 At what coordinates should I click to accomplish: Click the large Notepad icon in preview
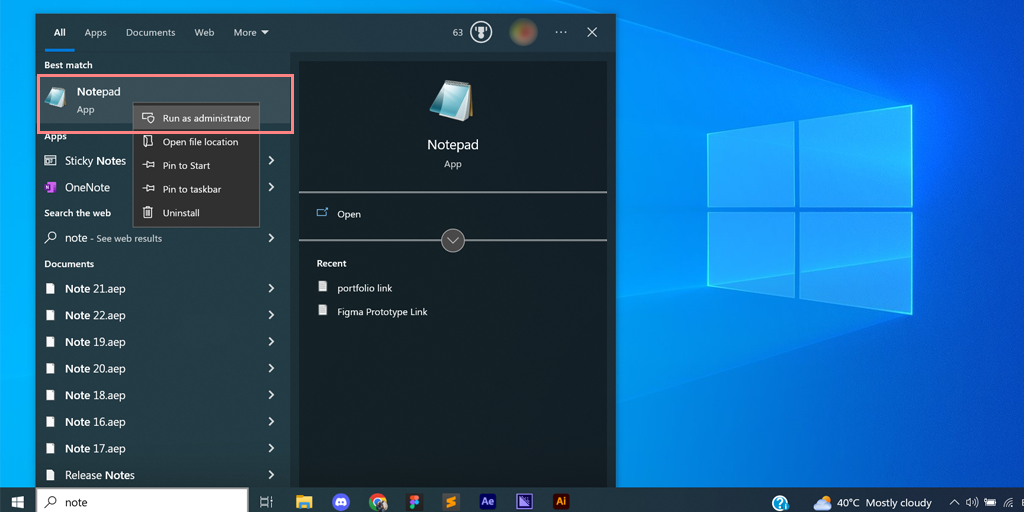pyautogui.click(x=452, y=101)
